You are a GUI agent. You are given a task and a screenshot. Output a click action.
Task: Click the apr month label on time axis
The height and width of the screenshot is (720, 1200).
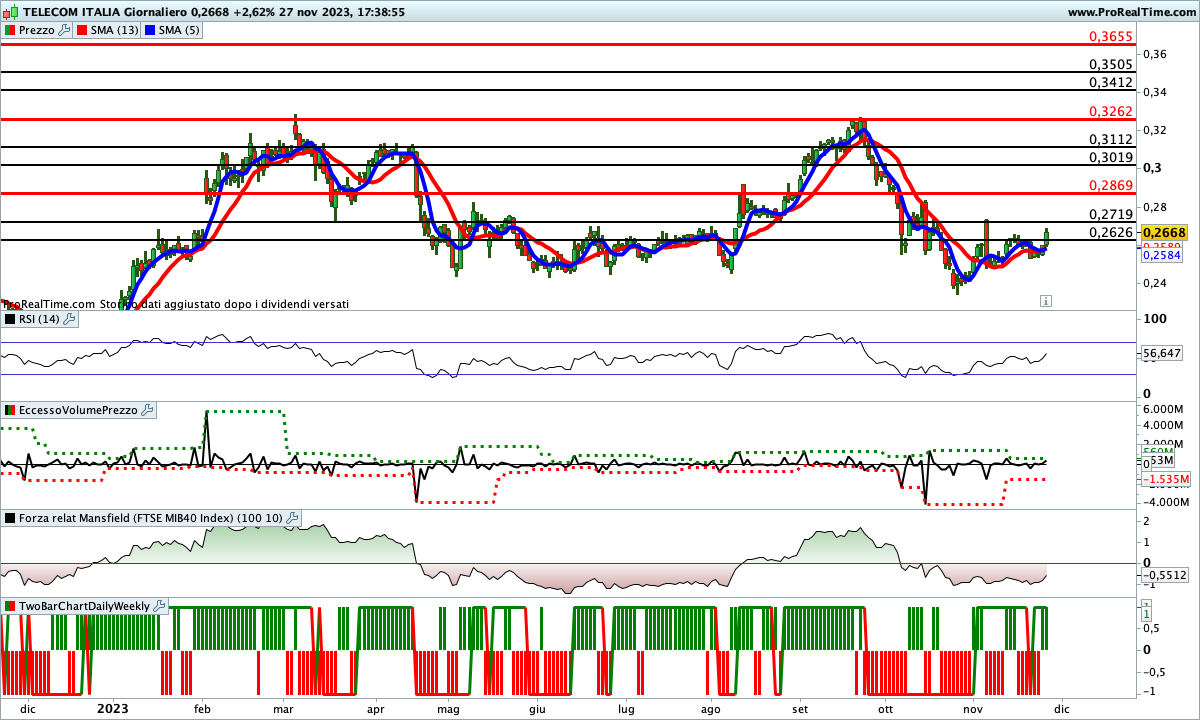[x=376, y=708]
